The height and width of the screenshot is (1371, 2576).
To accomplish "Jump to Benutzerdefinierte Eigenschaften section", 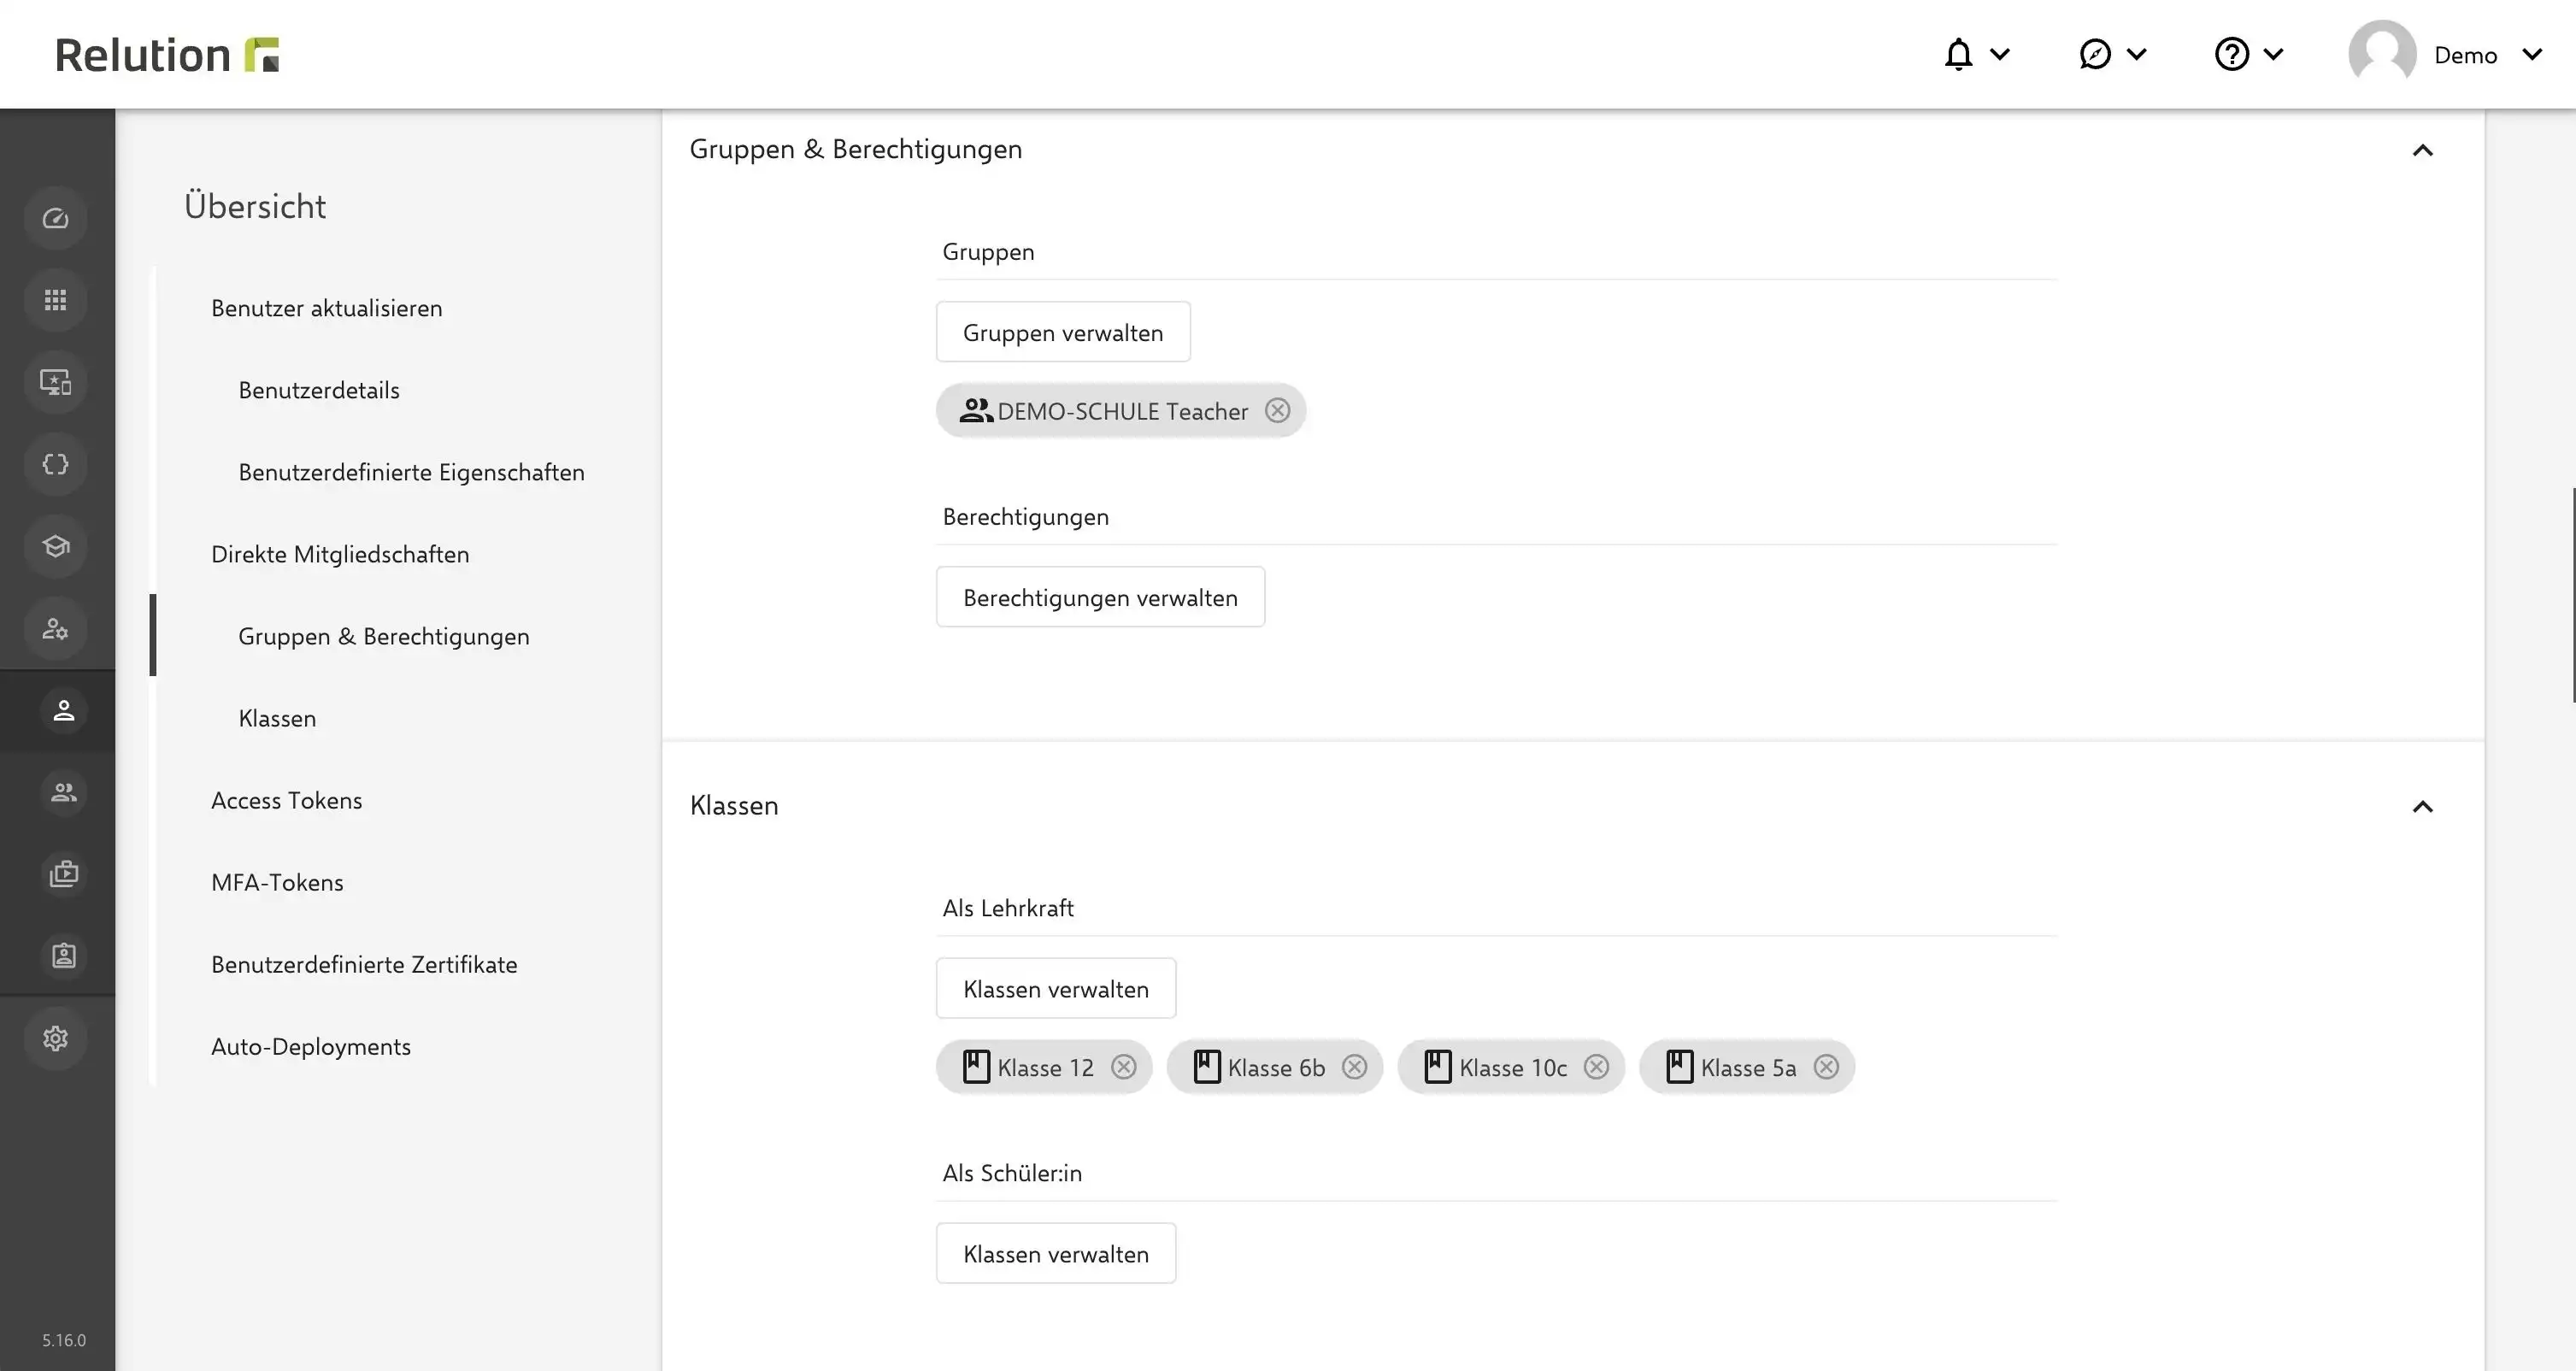I will pos(411,472).
